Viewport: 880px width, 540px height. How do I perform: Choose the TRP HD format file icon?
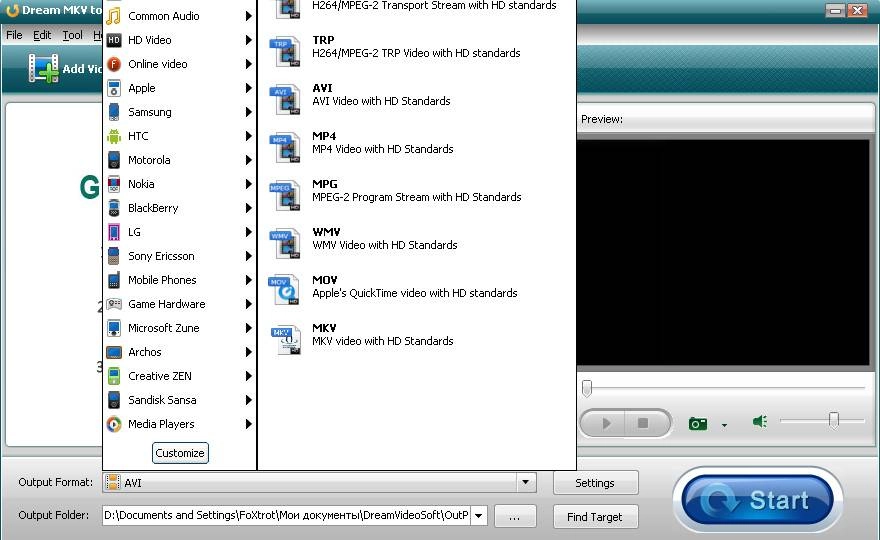[285, 52]
